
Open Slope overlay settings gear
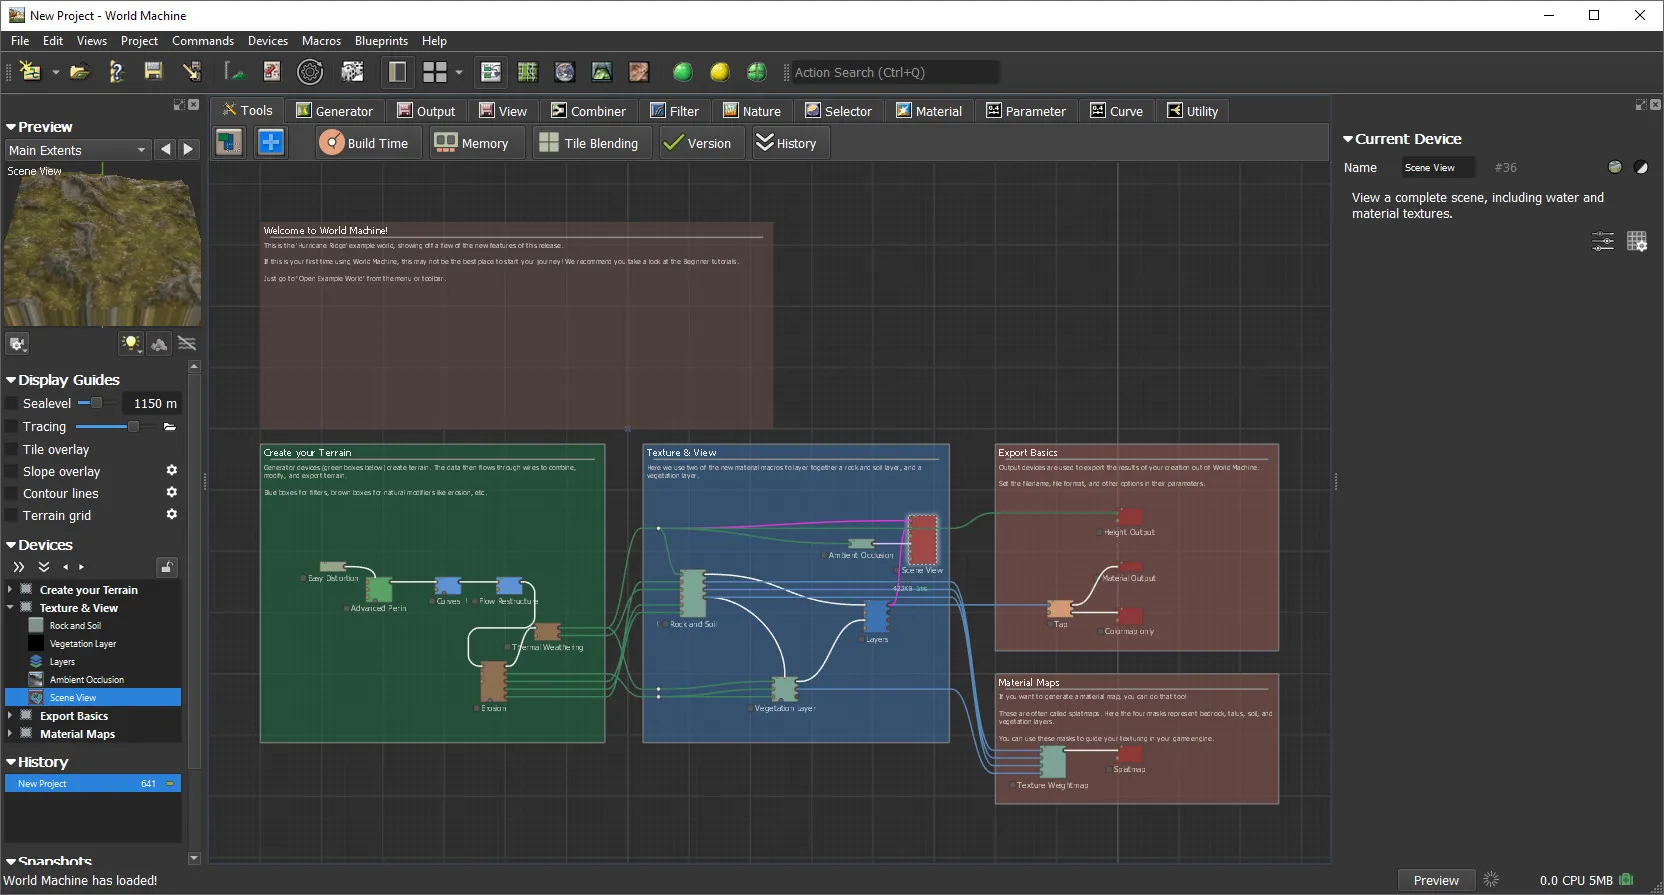(x=171, y=470)
